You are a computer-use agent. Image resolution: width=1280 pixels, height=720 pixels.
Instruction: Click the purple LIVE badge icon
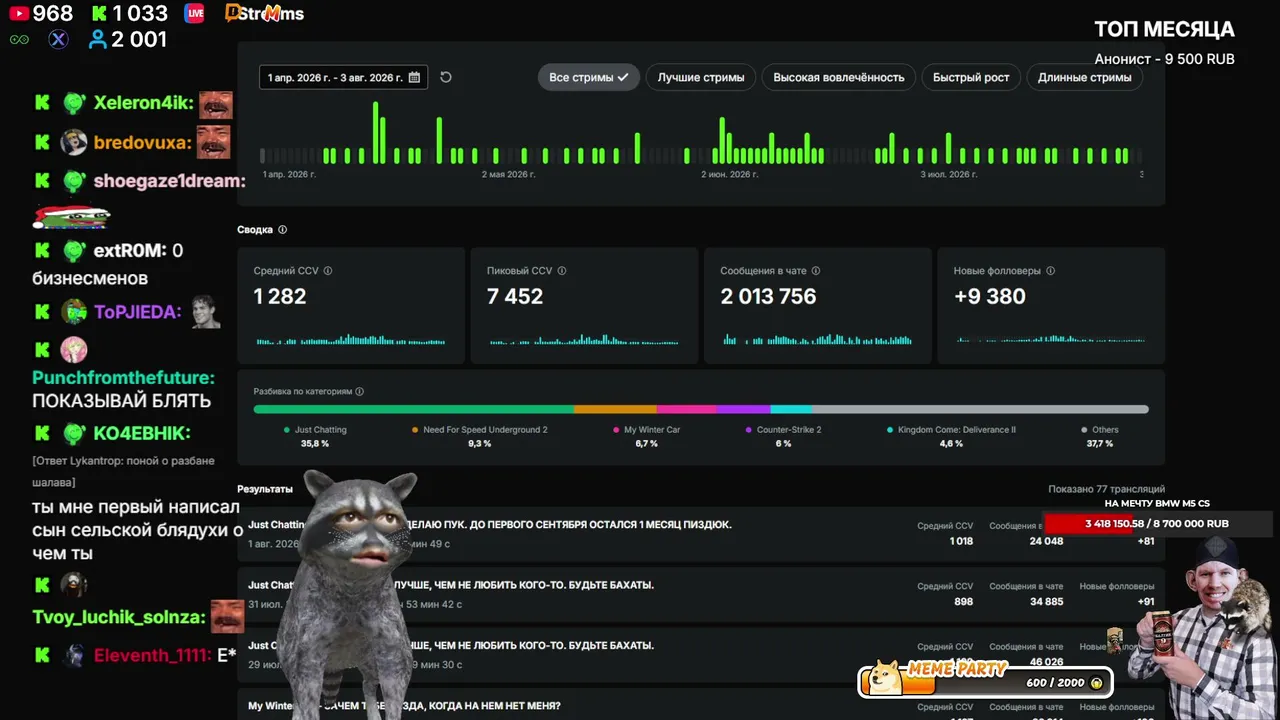point(195,13)
